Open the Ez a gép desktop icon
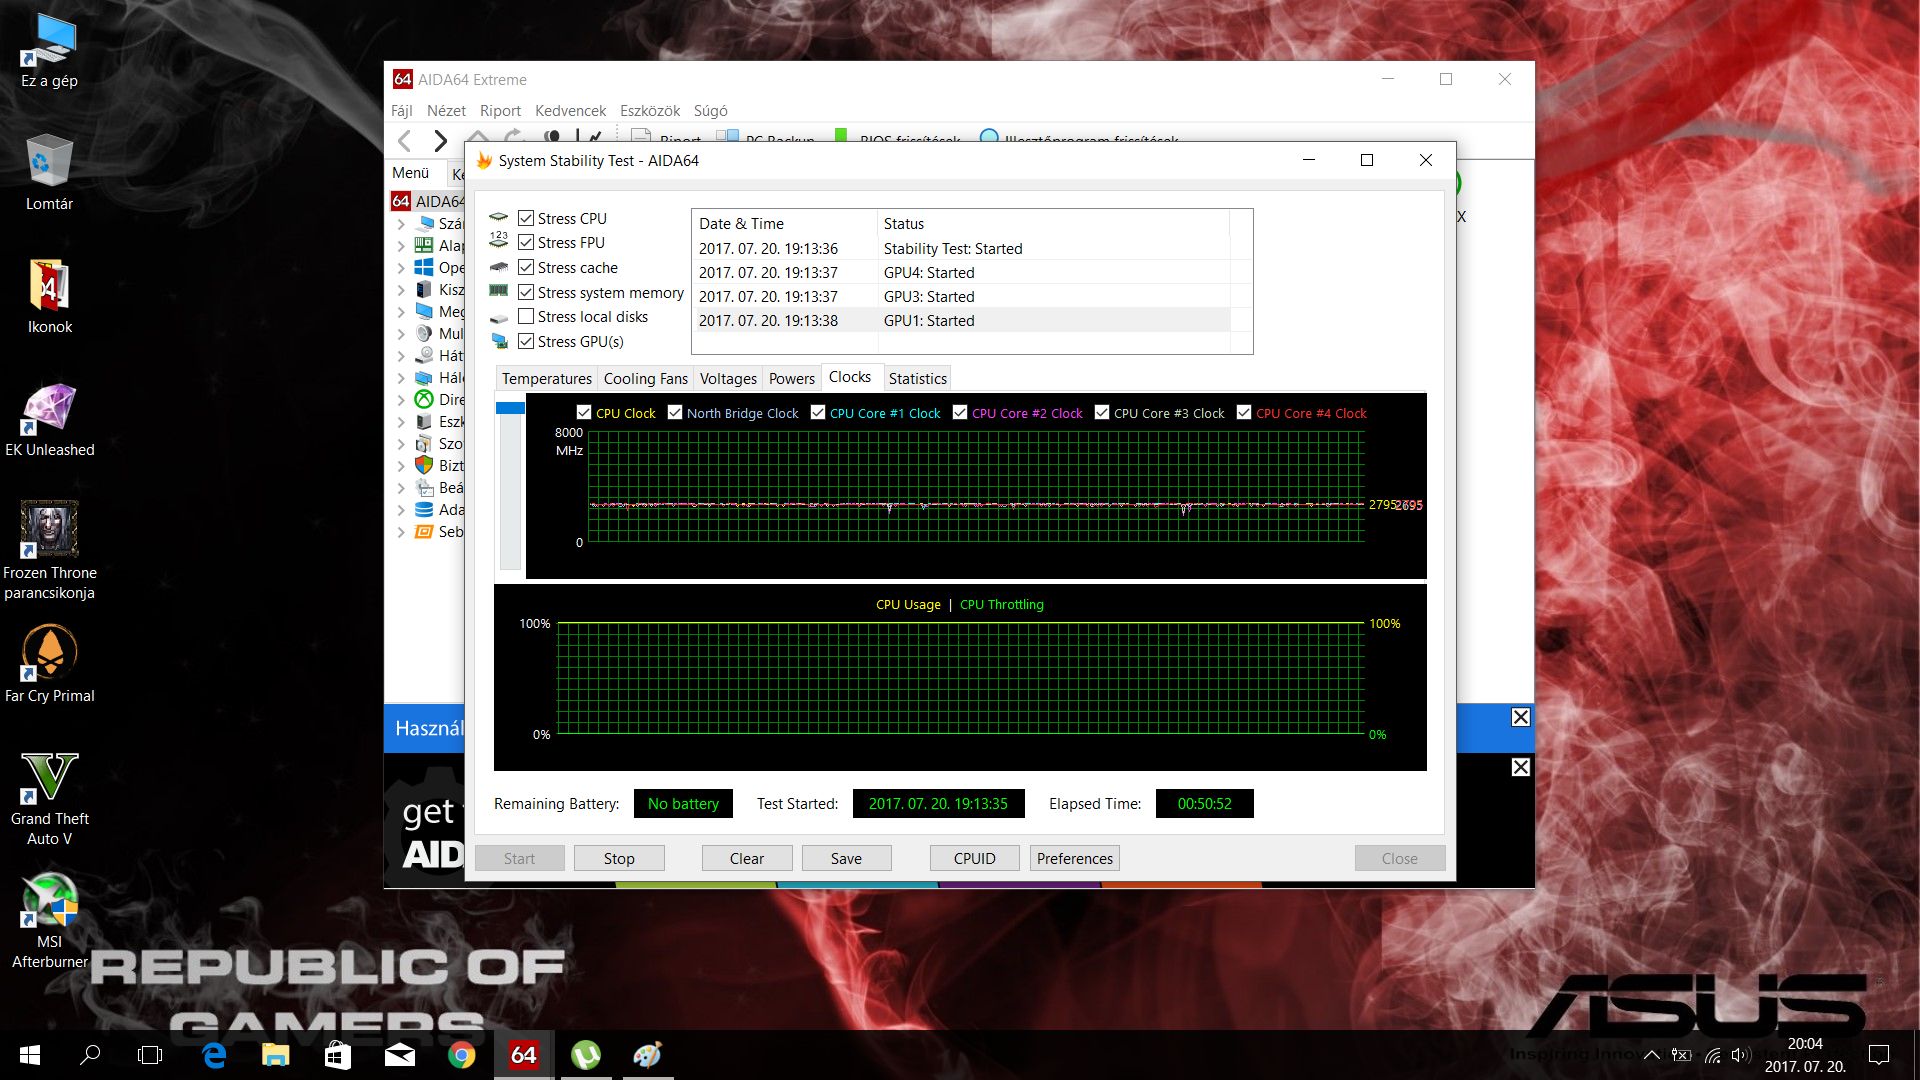The height and width of the screenshot is (1080, 1920). [x=49, y=52]
